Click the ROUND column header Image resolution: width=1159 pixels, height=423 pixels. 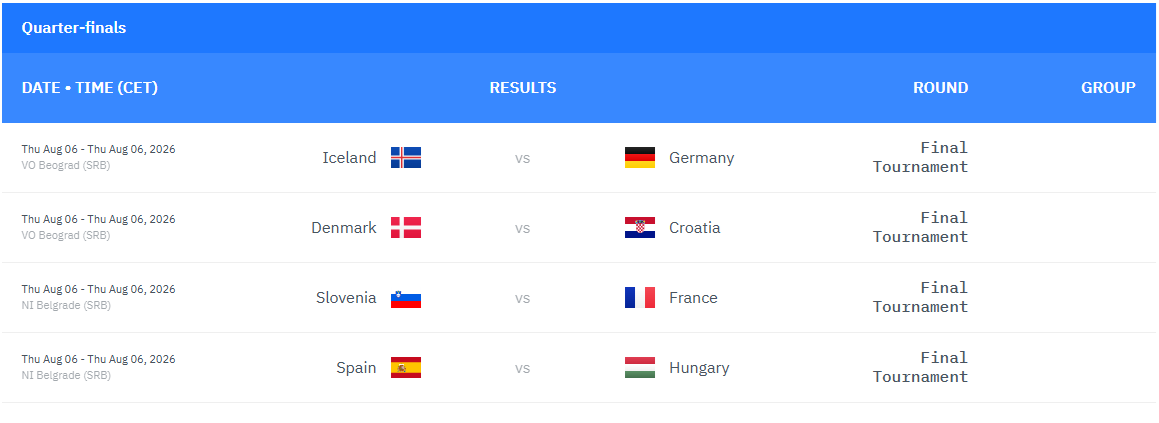point(940,88)
